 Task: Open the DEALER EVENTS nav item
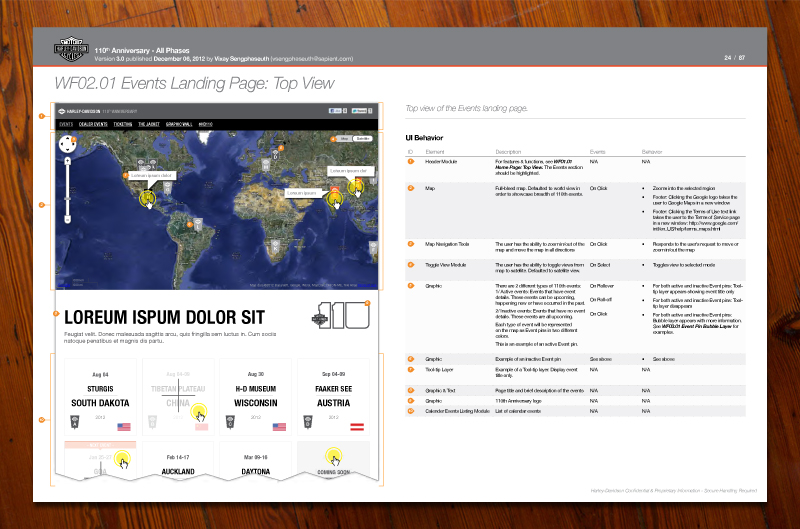coord(93,124)
